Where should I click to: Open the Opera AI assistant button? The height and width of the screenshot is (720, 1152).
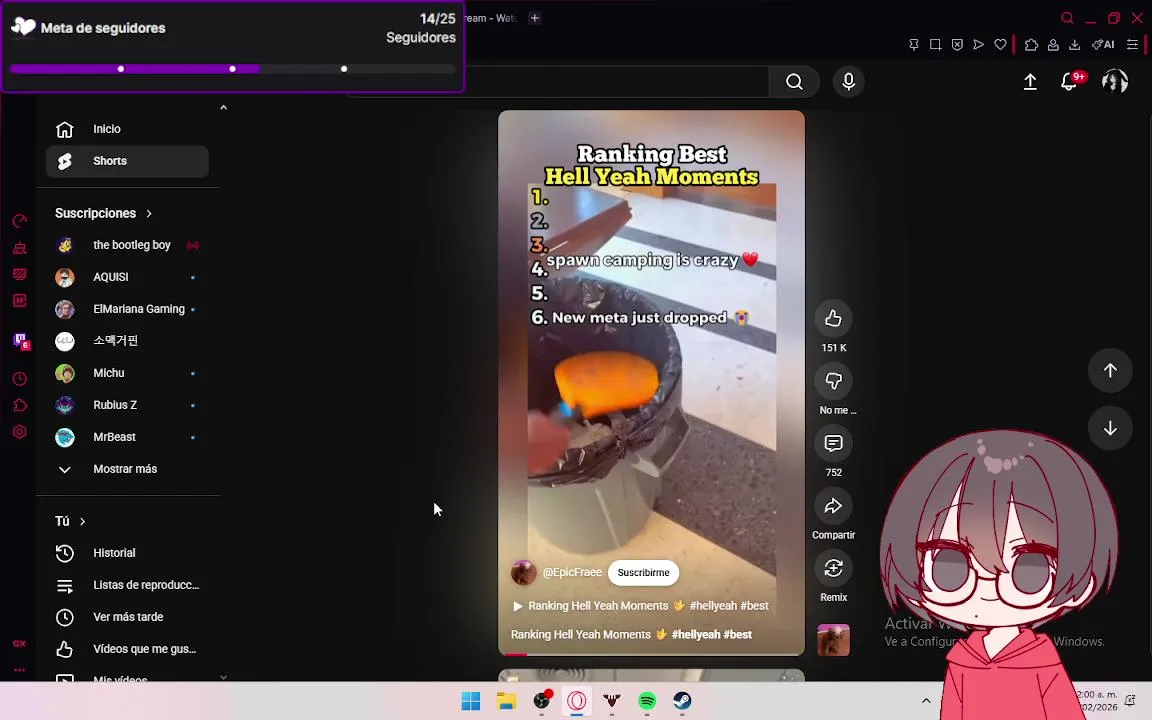click(1103, 45)
